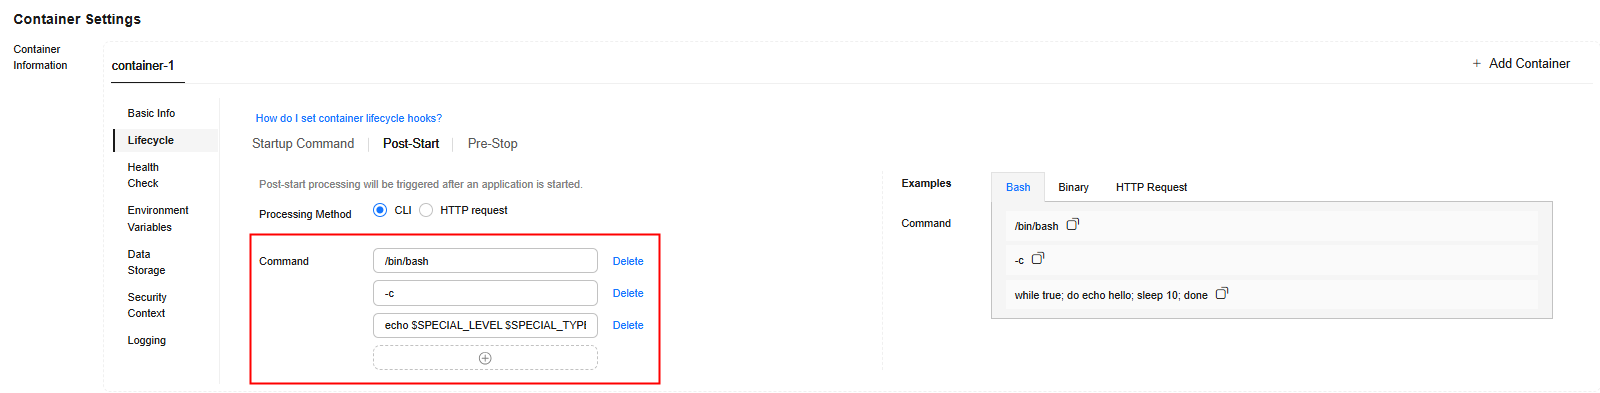
Task: Copy the /bin/bash example command
Action: pyautogui.click(x=1072, y=225)
